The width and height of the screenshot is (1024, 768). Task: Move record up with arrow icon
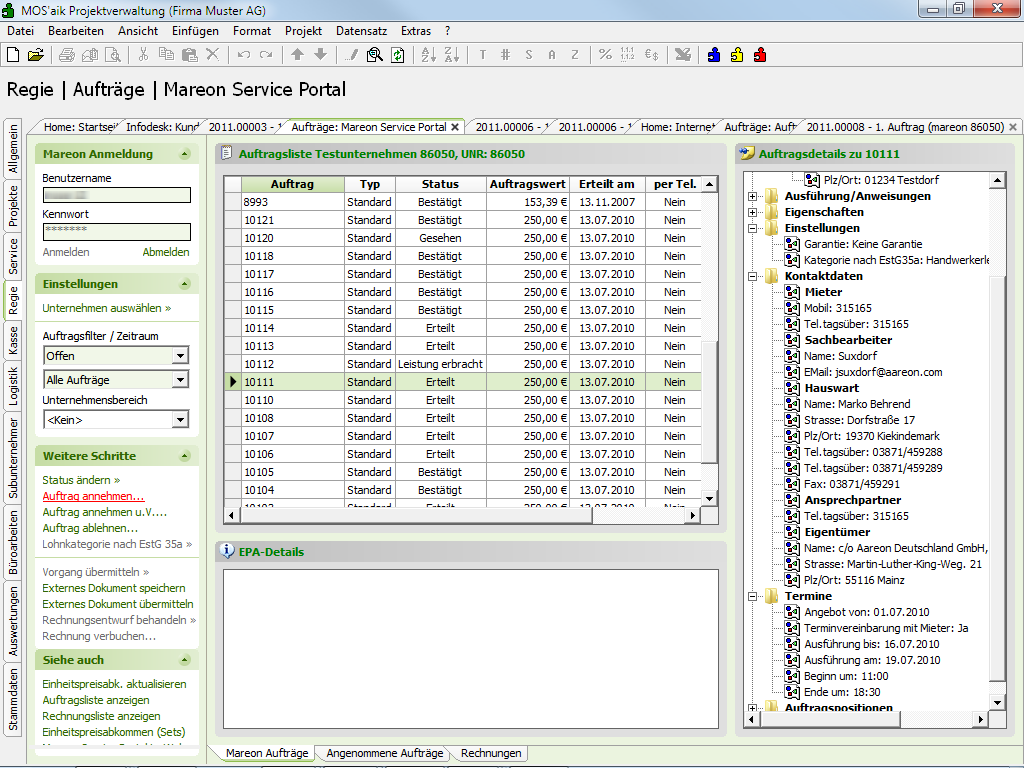point(297,55)
